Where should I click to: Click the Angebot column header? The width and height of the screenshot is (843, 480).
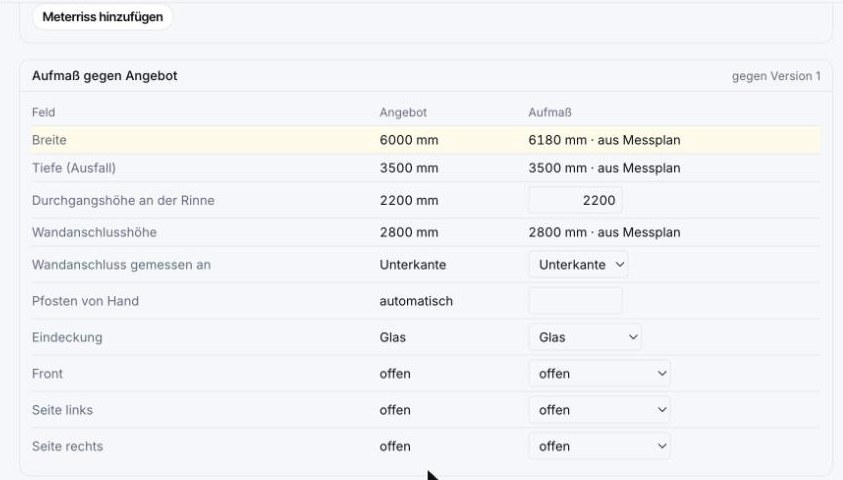[403, 112]
